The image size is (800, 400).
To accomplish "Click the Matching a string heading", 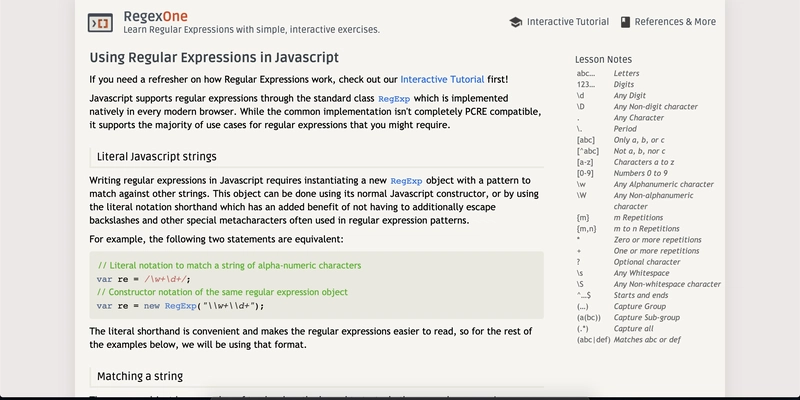I will point(140,377).
